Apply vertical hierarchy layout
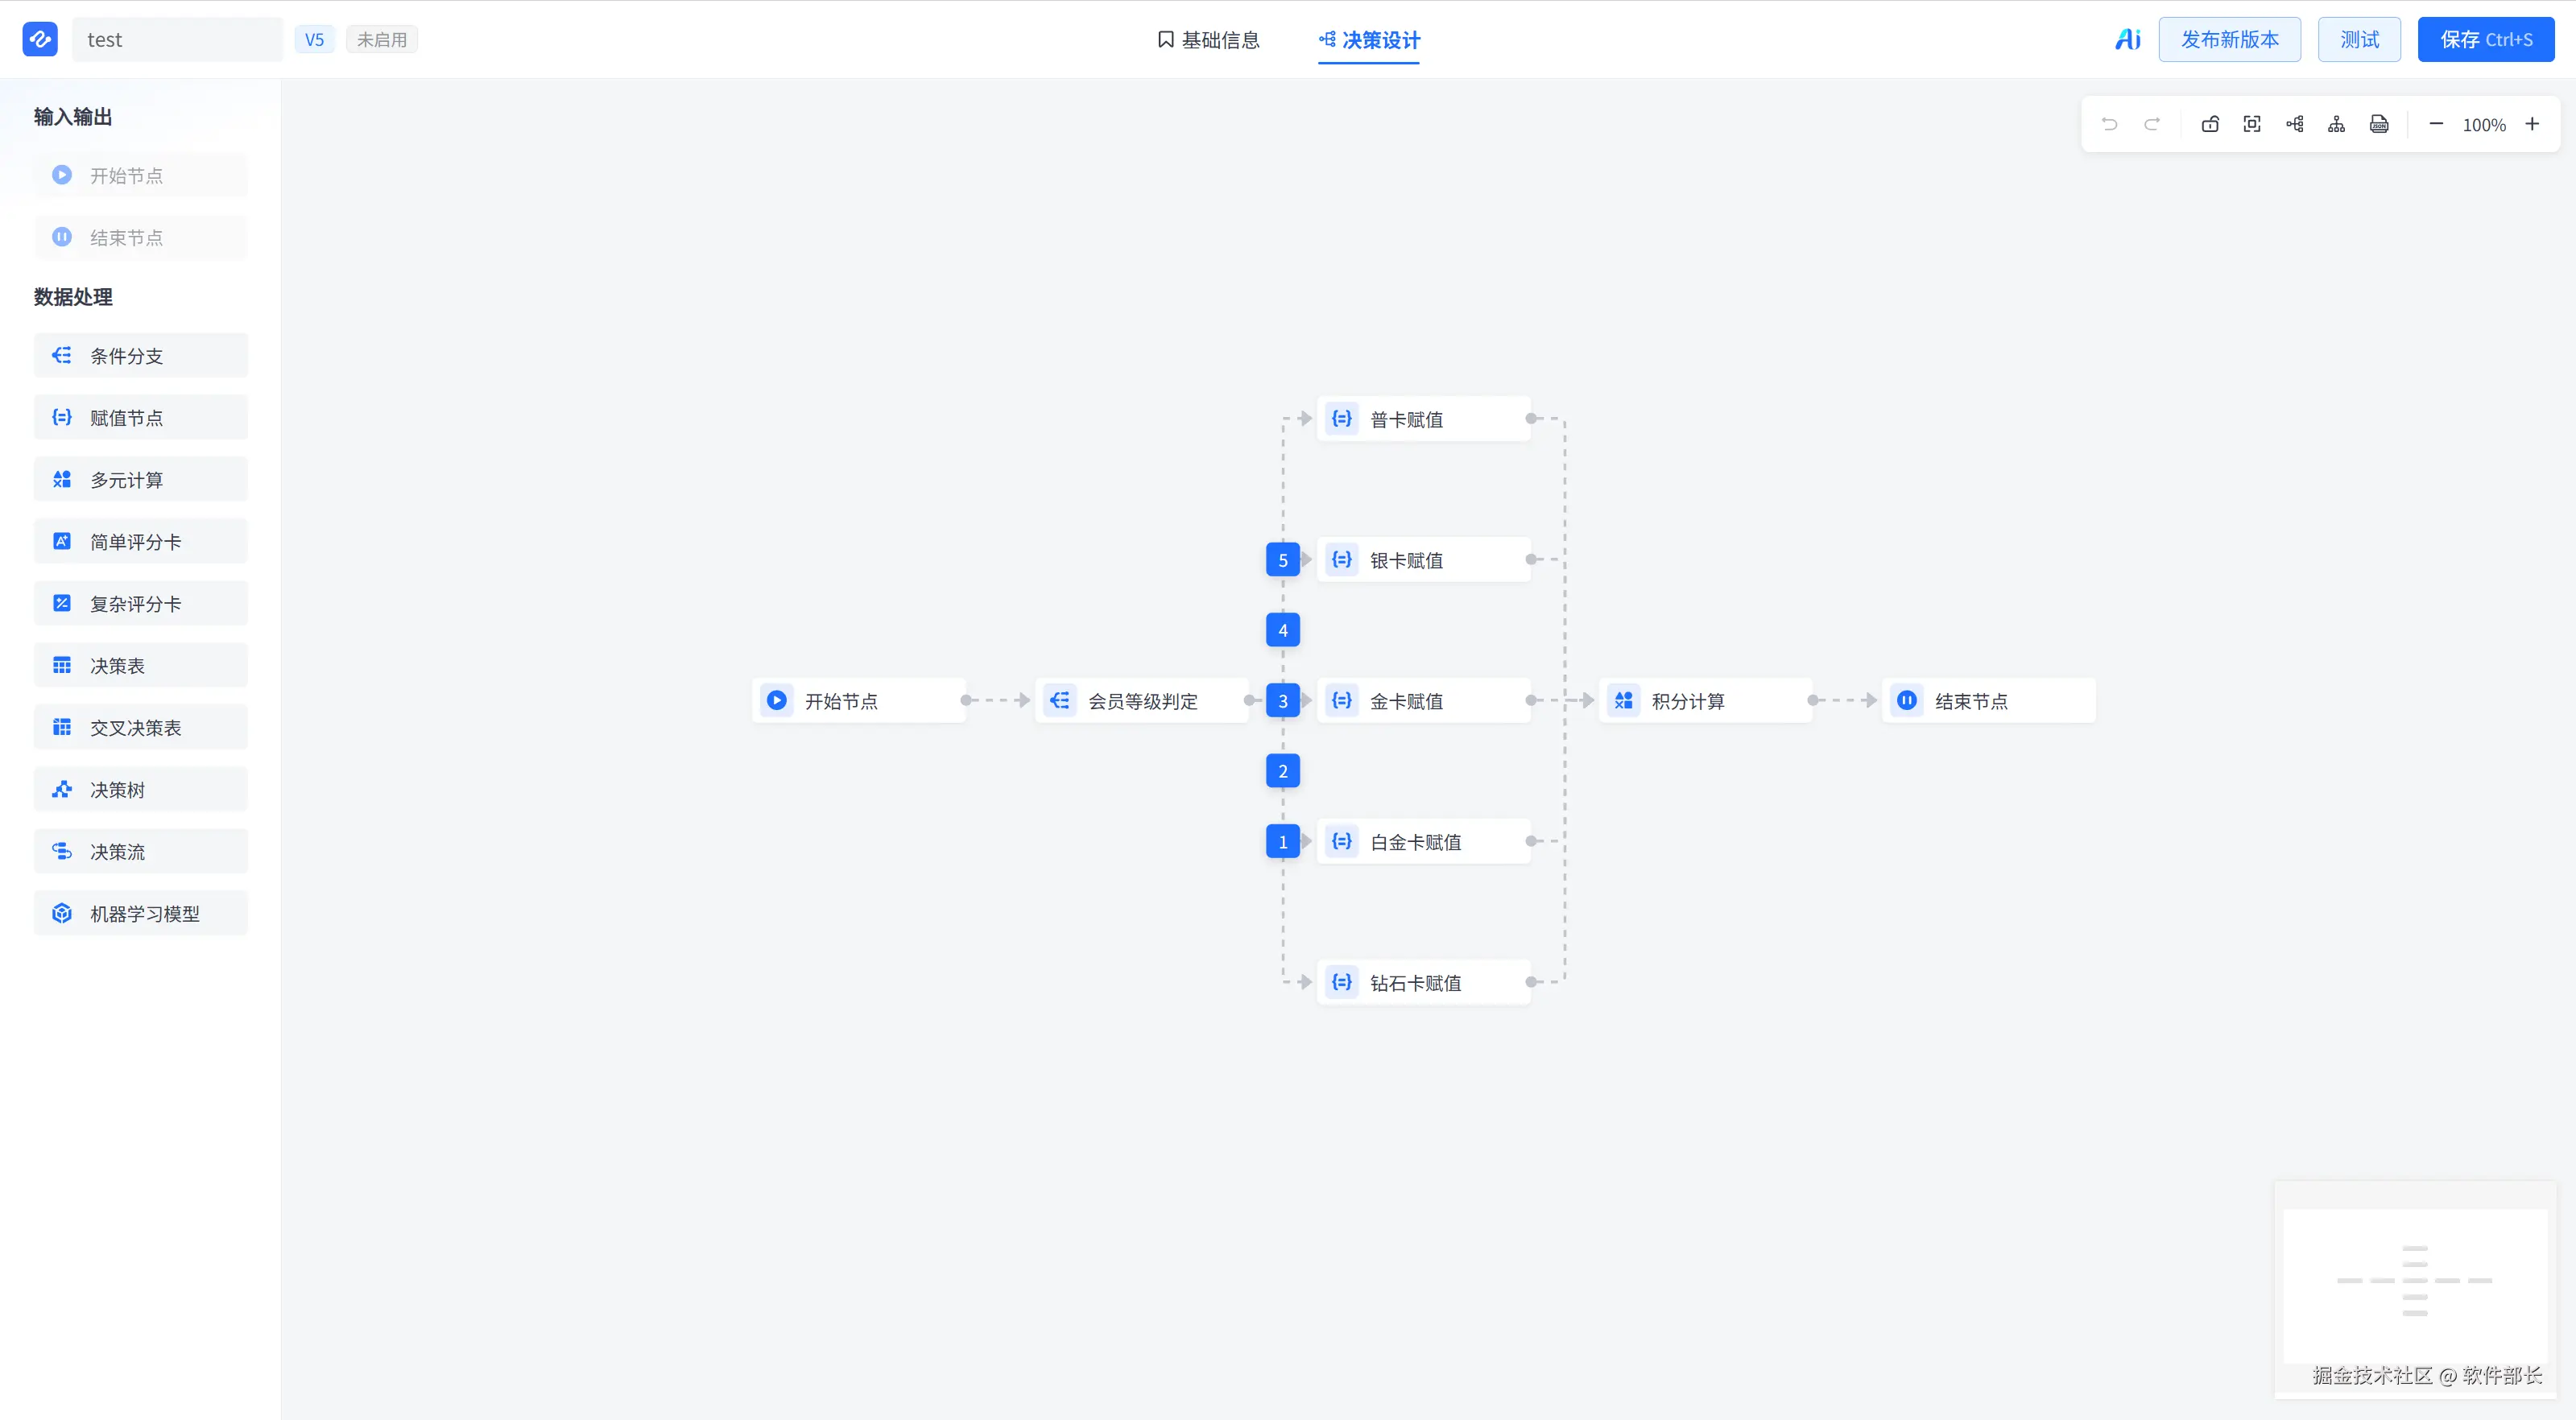The width and height of the screenshot is (2576, 1420). click(2337, 124)
